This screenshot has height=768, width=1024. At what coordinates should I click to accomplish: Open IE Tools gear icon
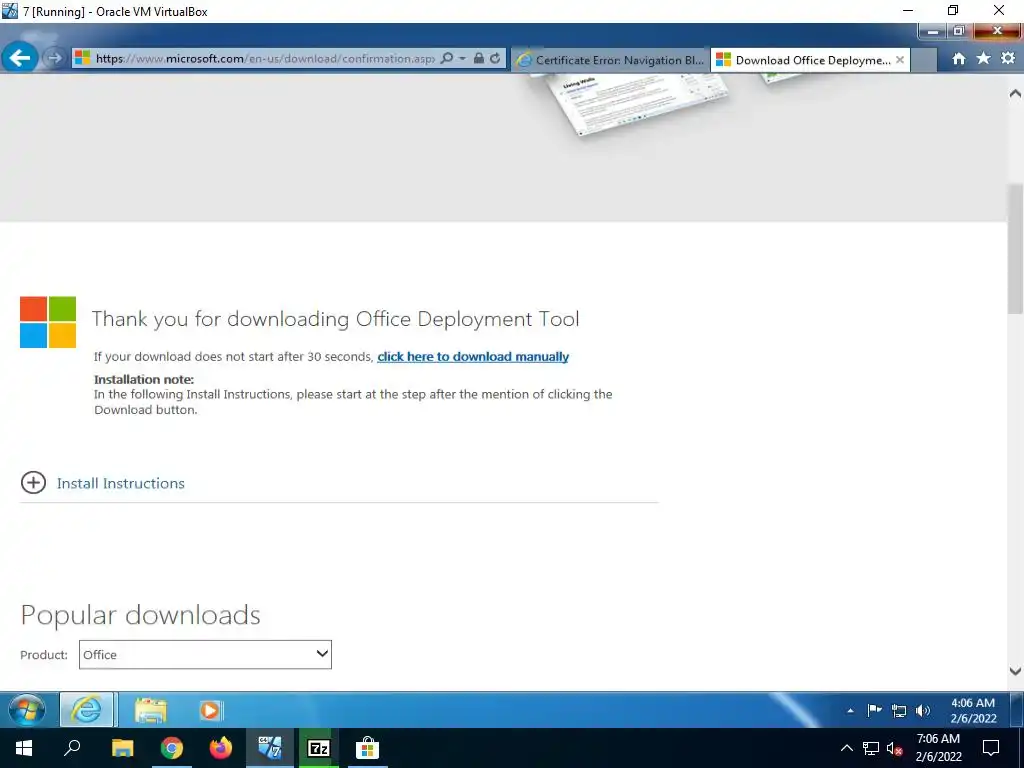pos(1008,59)
